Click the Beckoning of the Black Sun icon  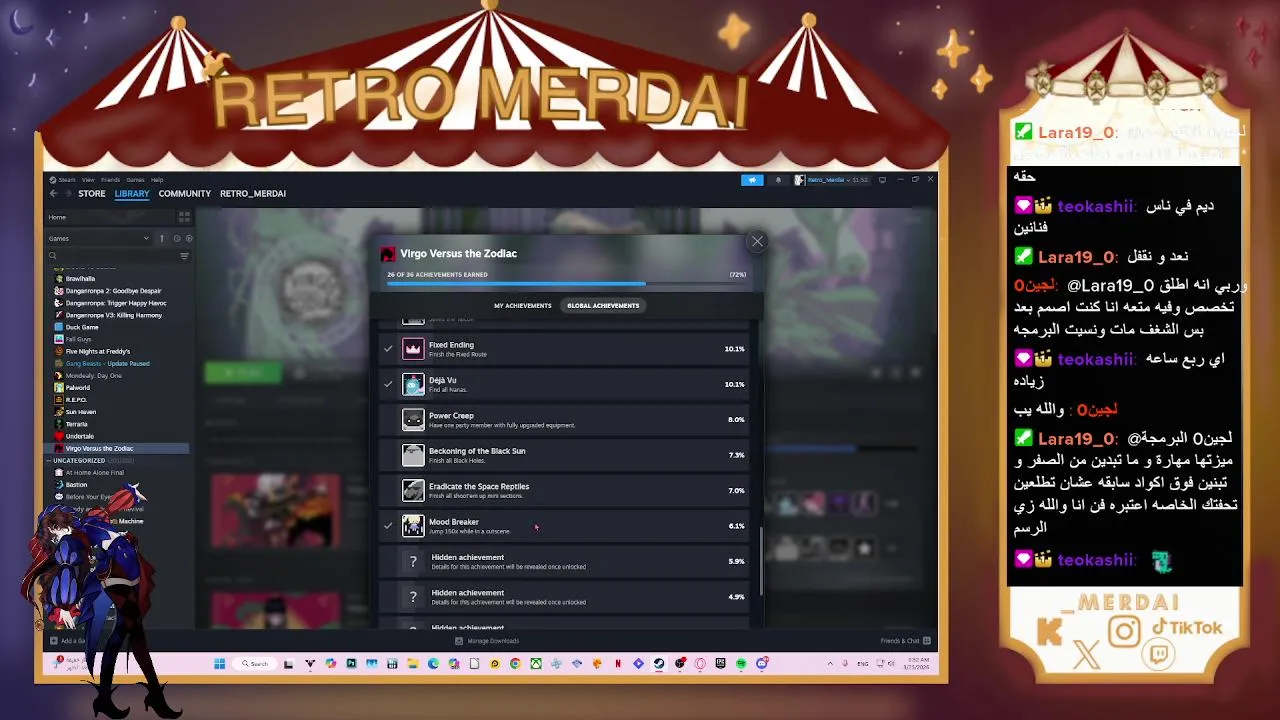[413, 455]
